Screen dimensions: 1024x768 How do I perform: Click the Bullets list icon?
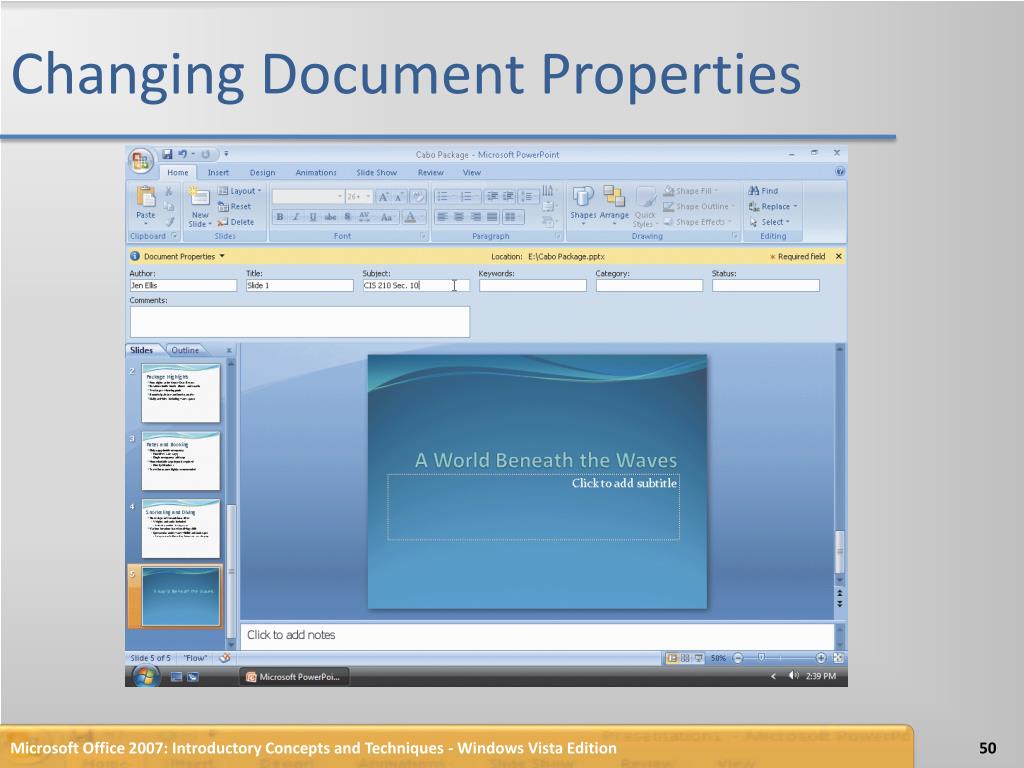coord(443,197)
